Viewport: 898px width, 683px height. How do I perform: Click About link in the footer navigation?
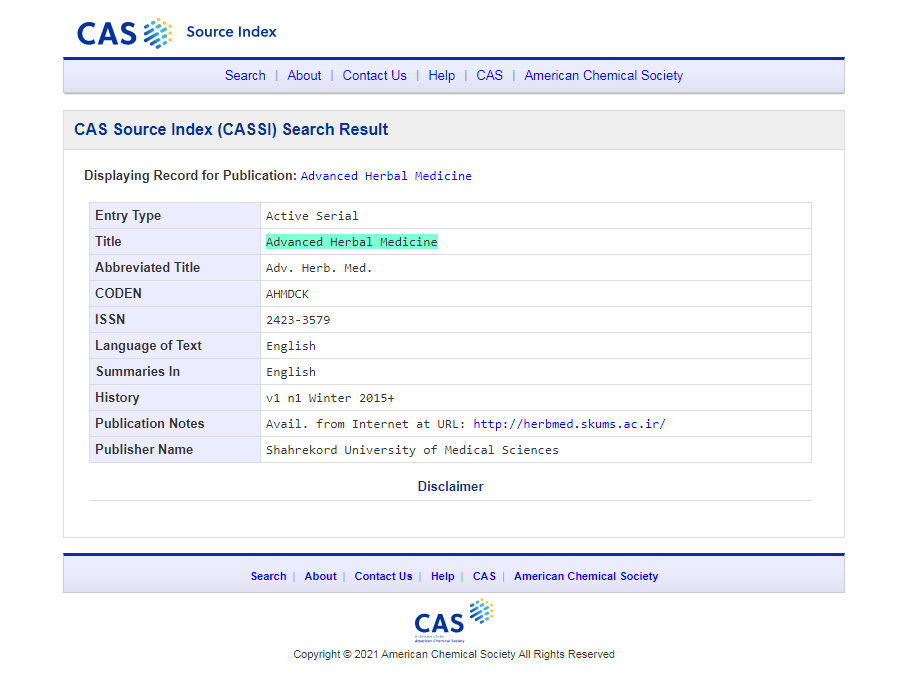321,576
